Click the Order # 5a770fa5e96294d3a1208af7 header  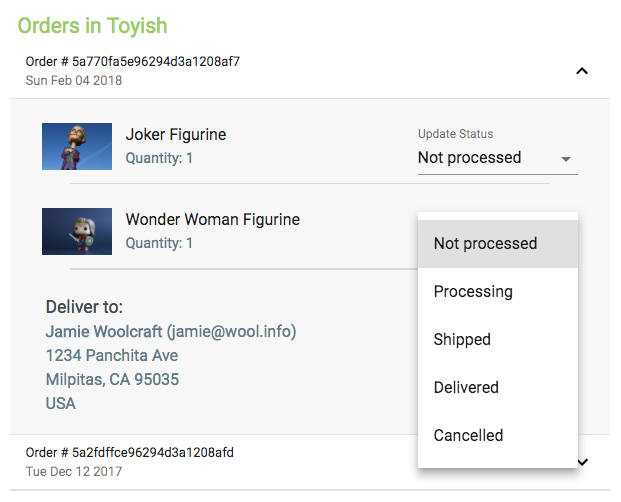(133, 62)
